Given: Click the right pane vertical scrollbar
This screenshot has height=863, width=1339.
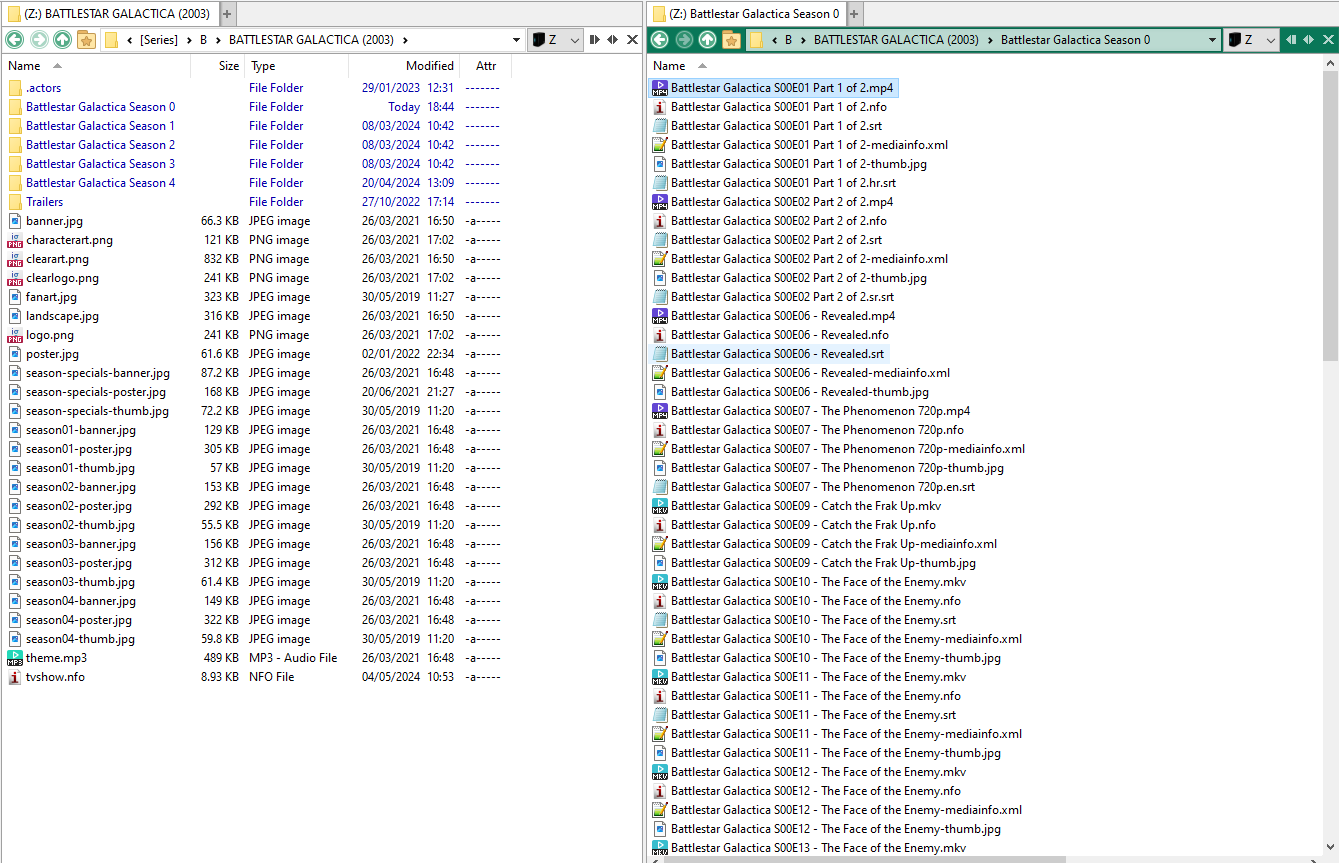Looking at the screenshot, I should [1330, 457].
